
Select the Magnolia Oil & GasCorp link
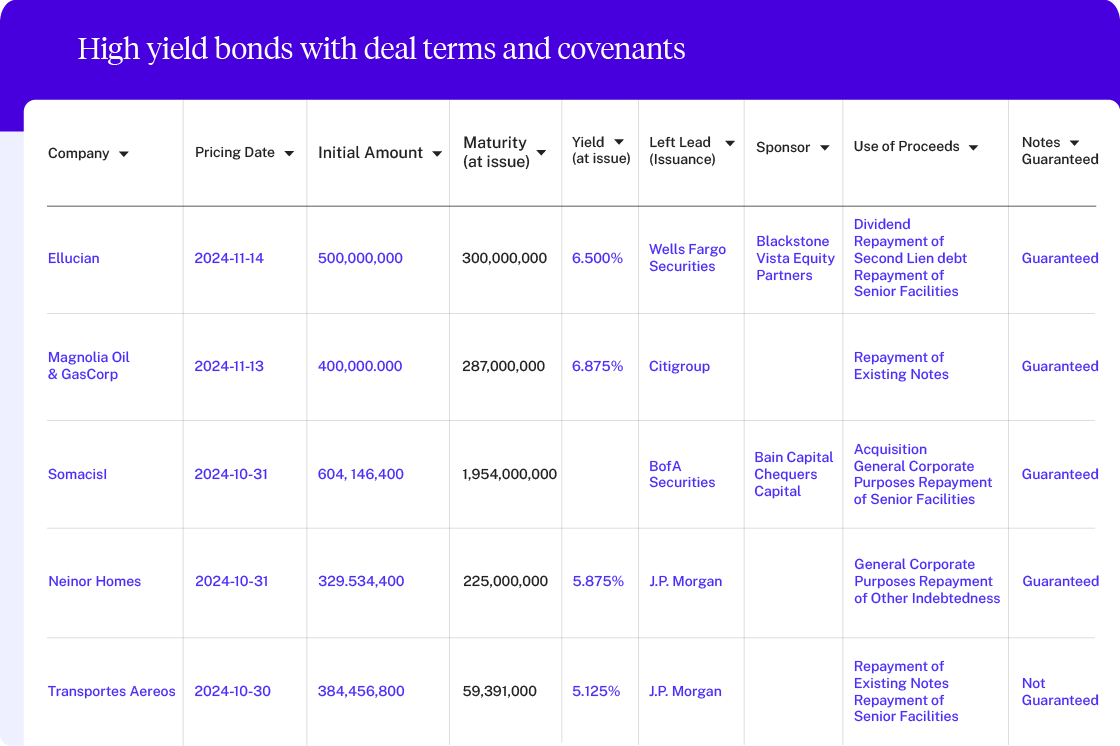click(x=88, y=366)
